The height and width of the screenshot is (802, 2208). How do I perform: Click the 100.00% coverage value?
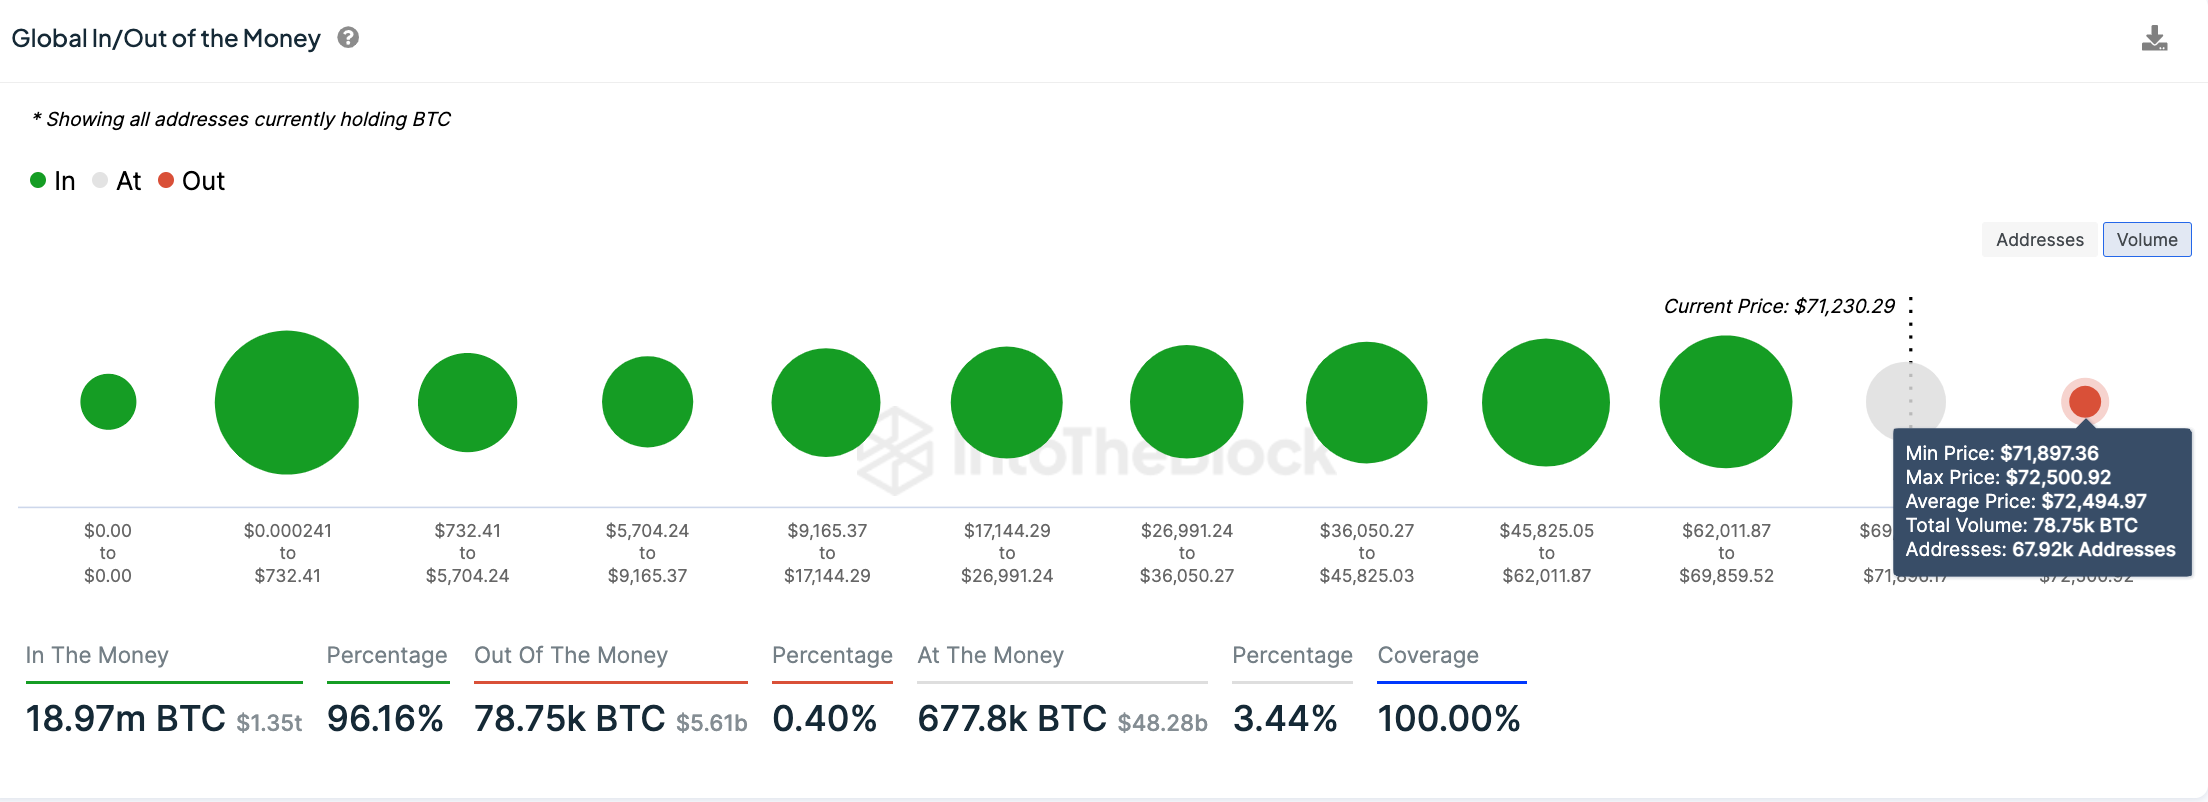click(1449, 719)
